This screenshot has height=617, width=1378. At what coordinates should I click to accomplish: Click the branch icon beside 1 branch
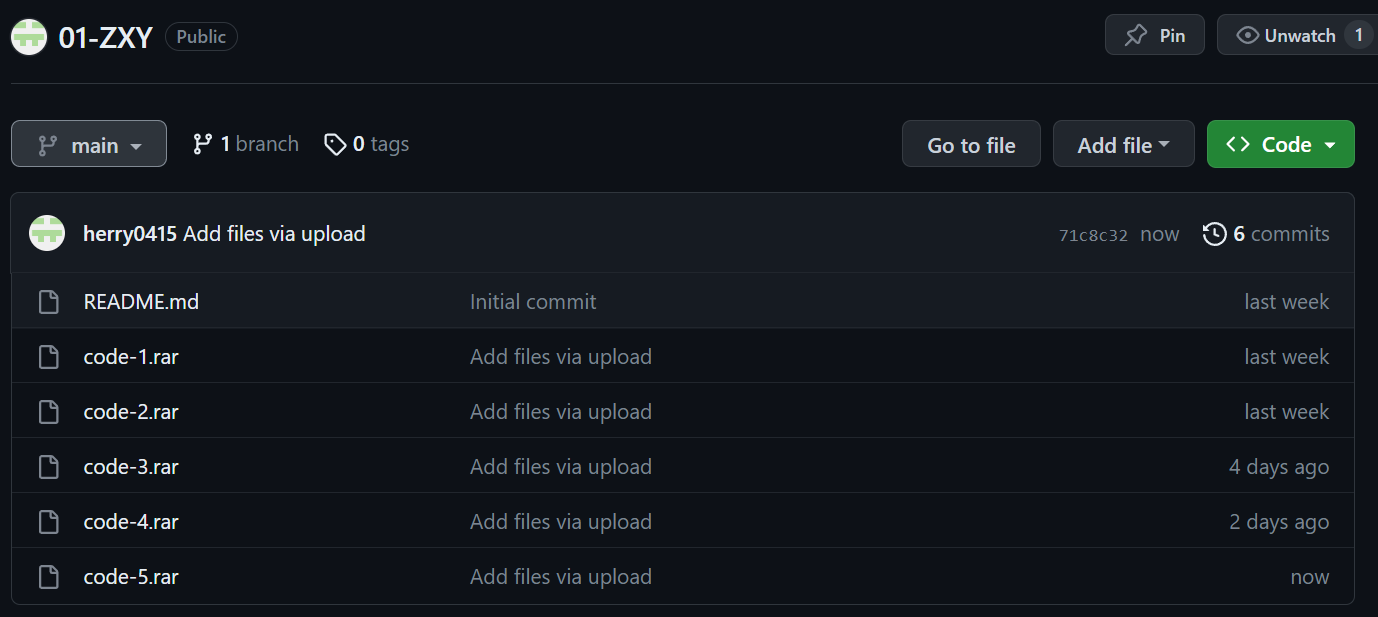pos(202,144)
